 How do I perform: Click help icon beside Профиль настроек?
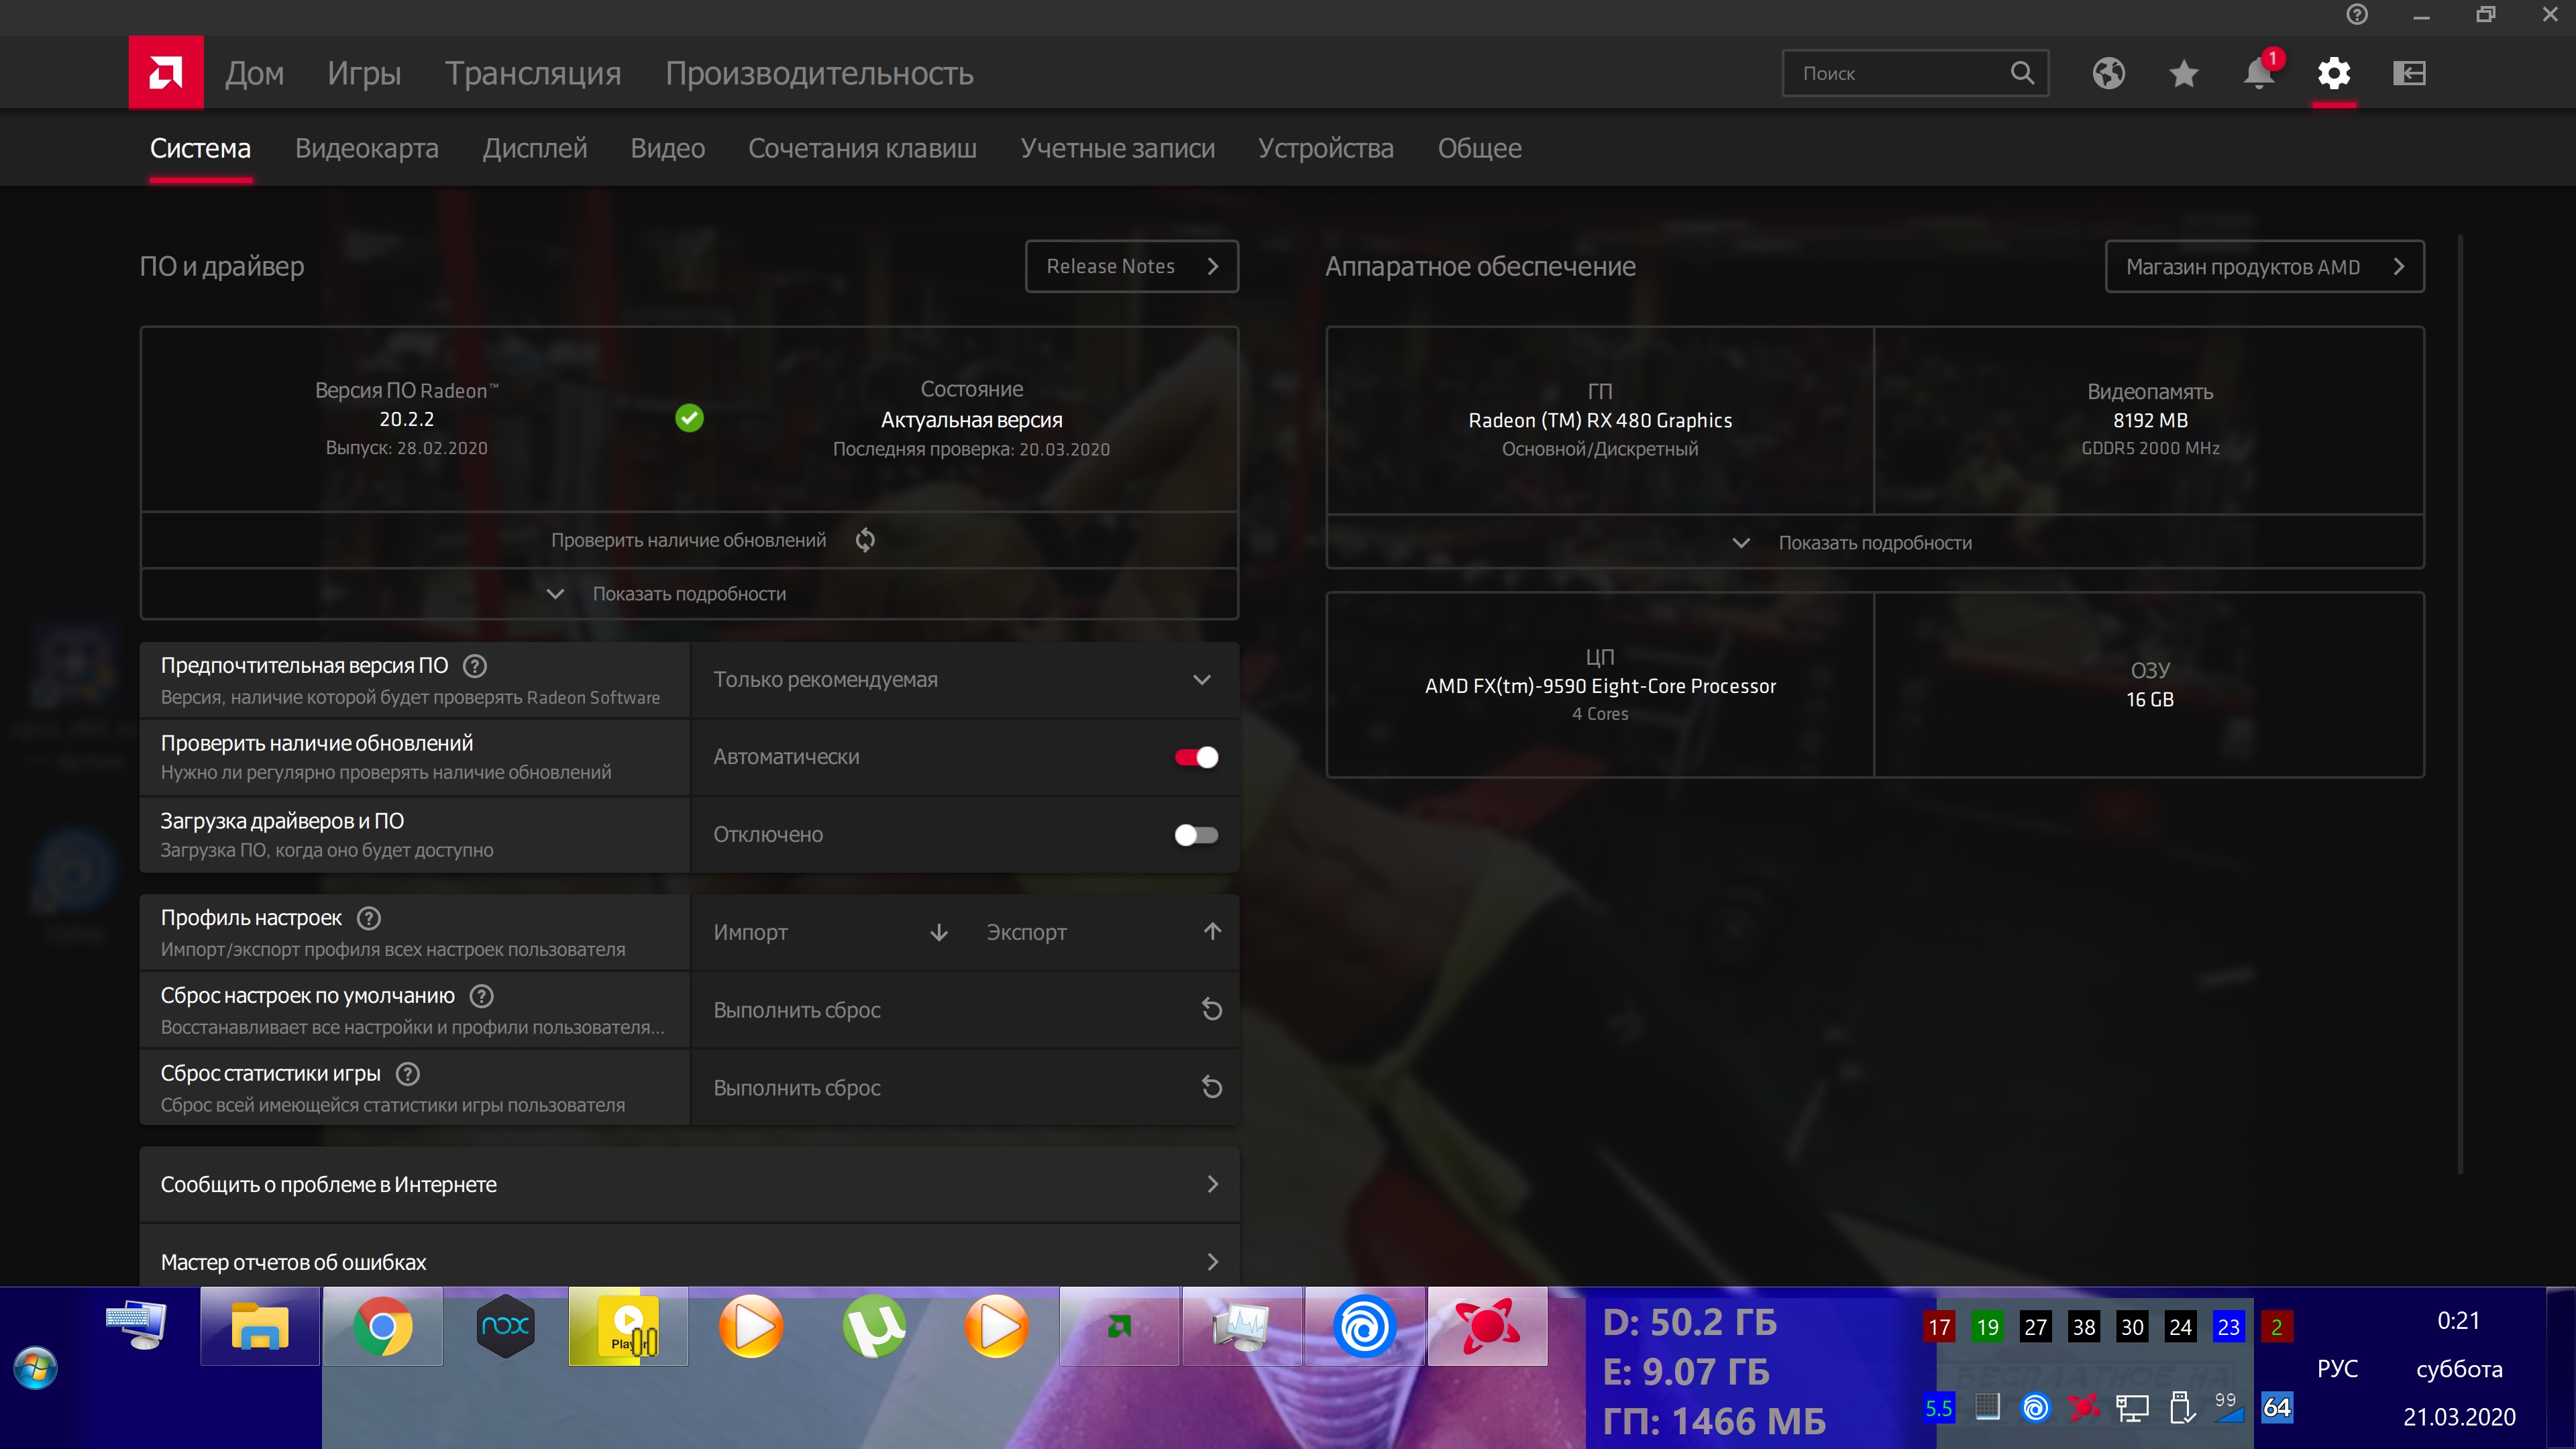pos(369,918)
